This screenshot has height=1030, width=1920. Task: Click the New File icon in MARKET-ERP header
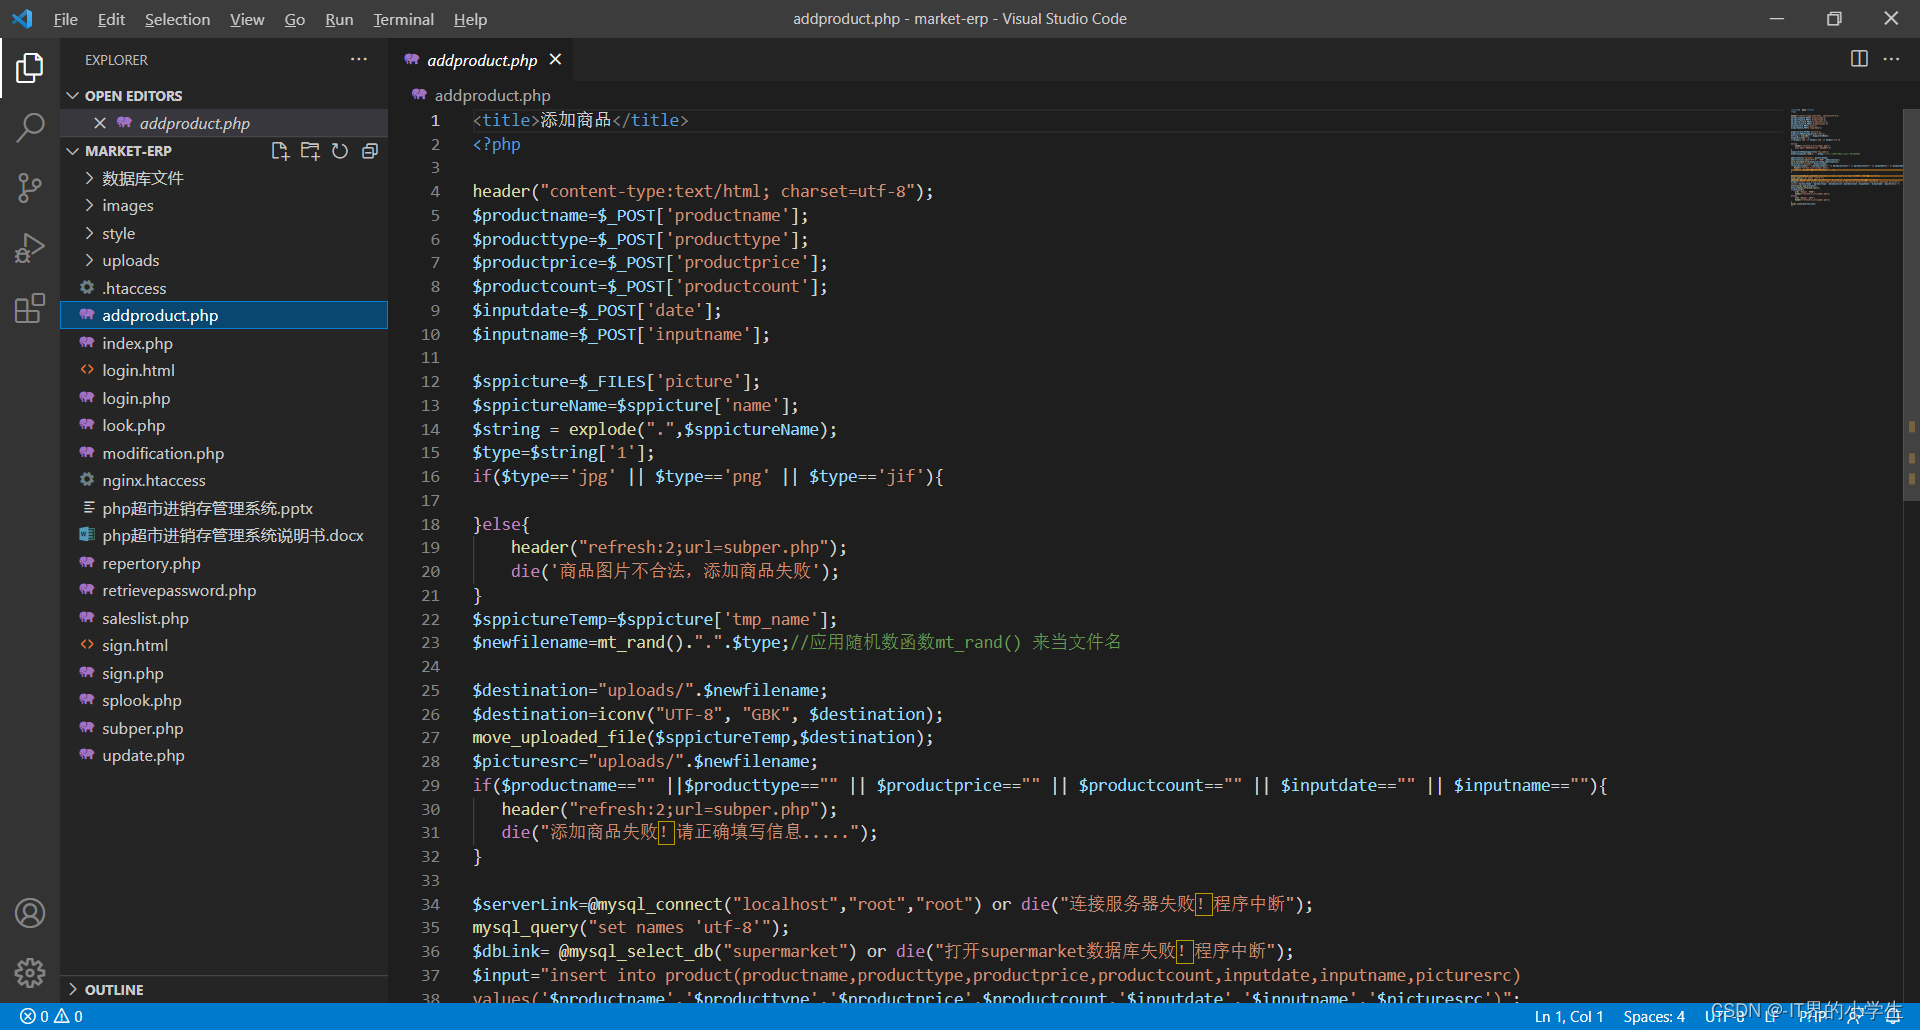[280, 151]
